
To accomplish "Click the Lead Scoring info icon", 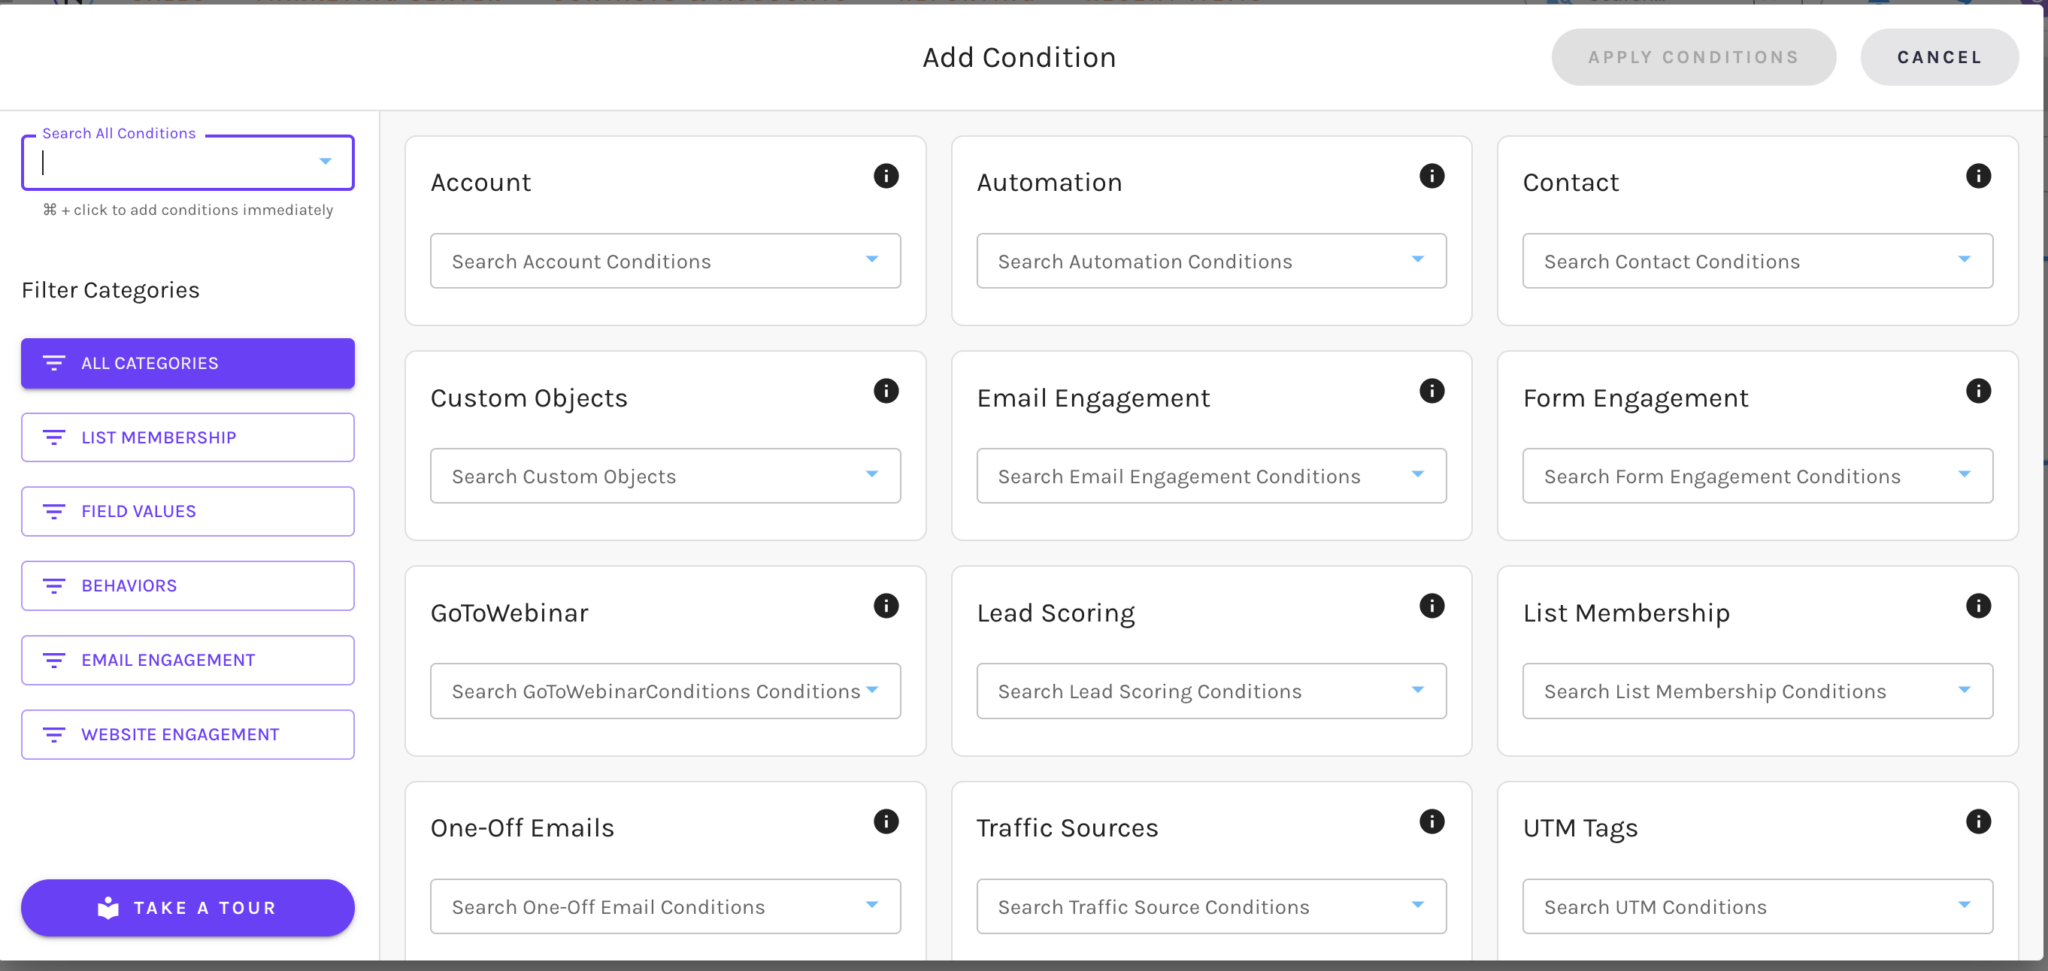I will [1432, 606].
